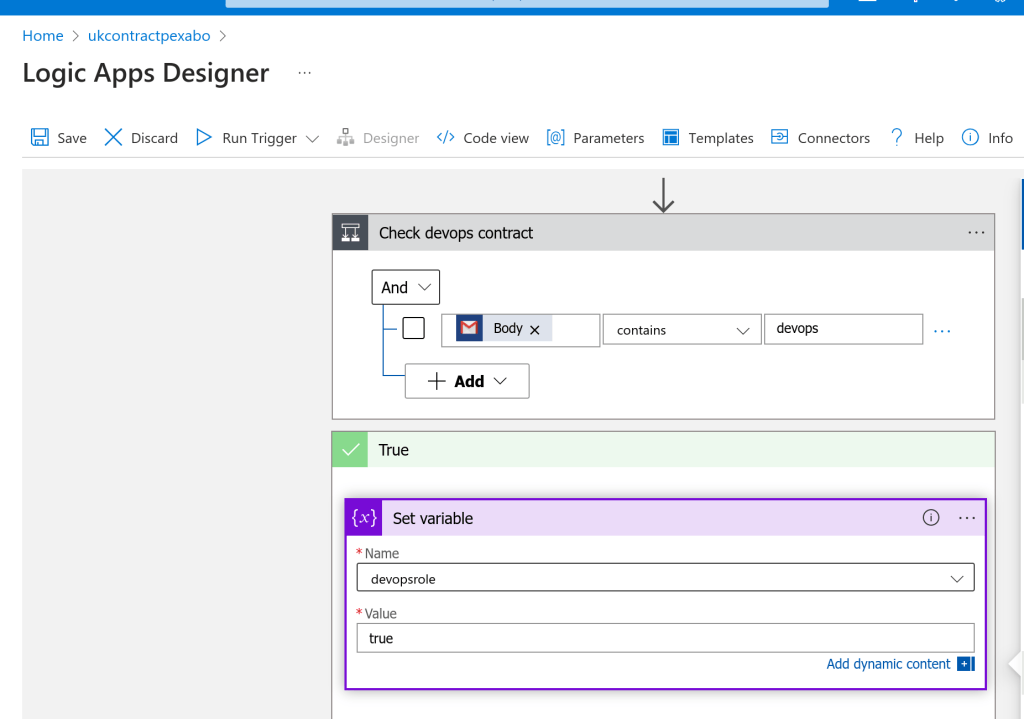Click the Run Trigger label
This screenshot has height=719, width=1024.
point(259,138)
